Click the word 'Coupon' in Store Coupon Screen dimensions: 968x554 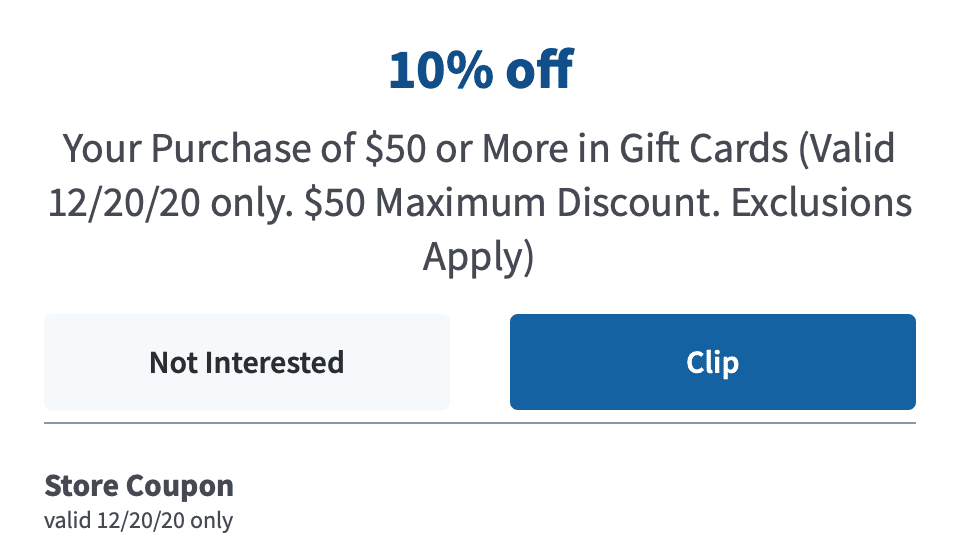[x=181, y=487]
